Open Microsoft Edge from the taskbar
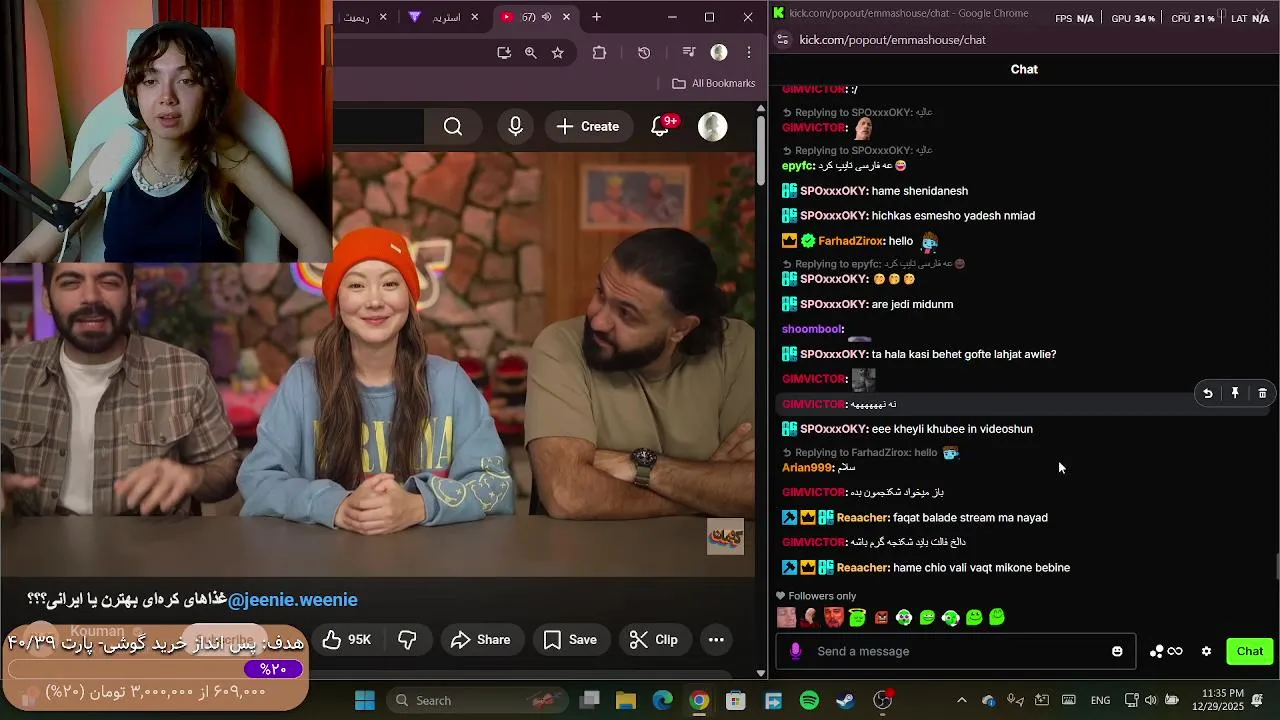Viewport: 1280px width, 720px height. 663,700
